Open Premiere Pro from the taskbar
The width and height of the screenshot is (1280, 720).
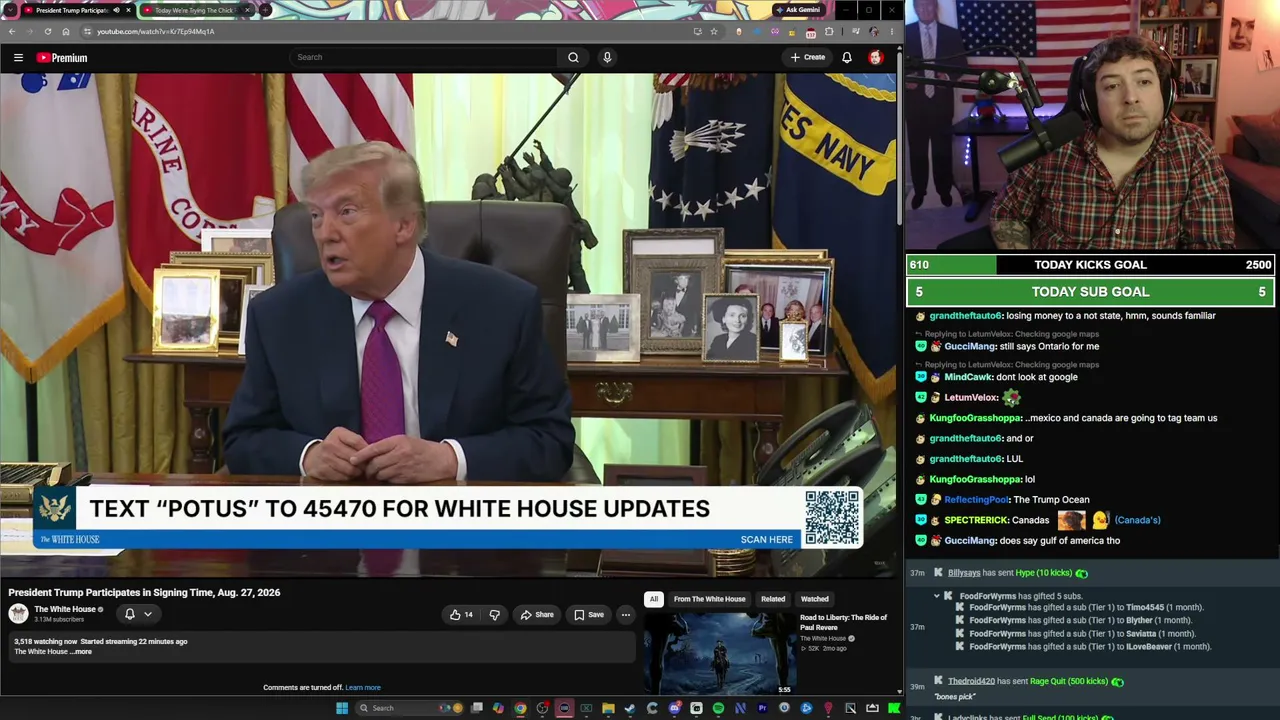762,708
